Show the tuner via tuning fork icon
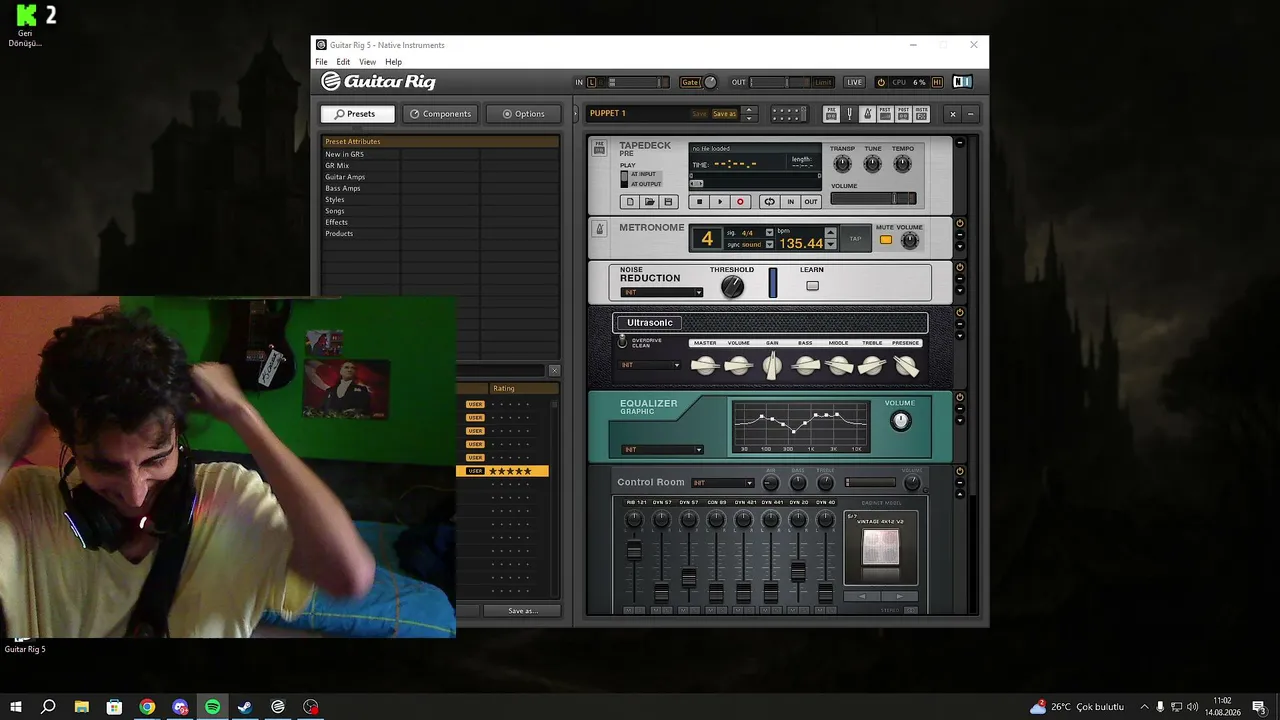 849,114
